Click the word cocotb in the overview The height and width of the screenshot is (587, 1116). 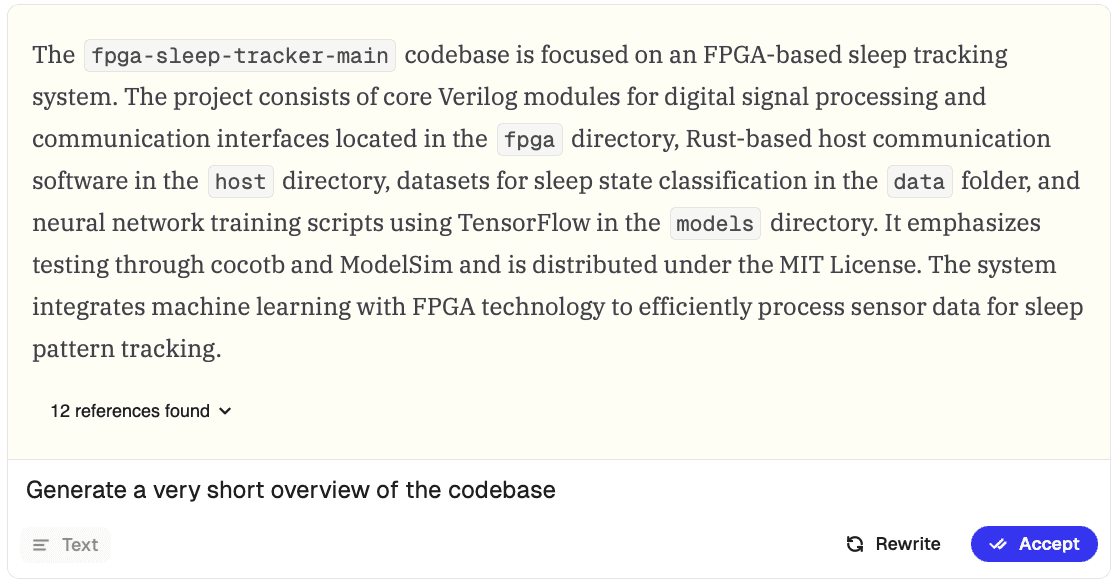pyautogui.click(x=246, y=265)
